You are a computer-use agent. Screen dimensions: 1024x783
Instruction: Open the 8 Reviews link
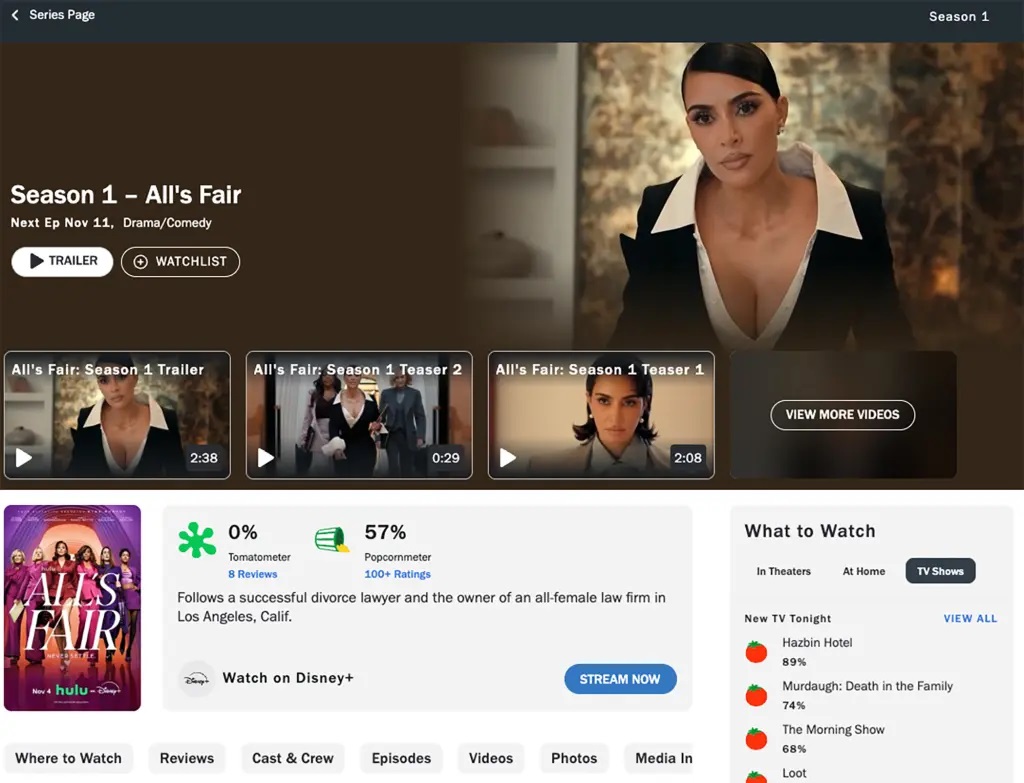pos(252,574)
